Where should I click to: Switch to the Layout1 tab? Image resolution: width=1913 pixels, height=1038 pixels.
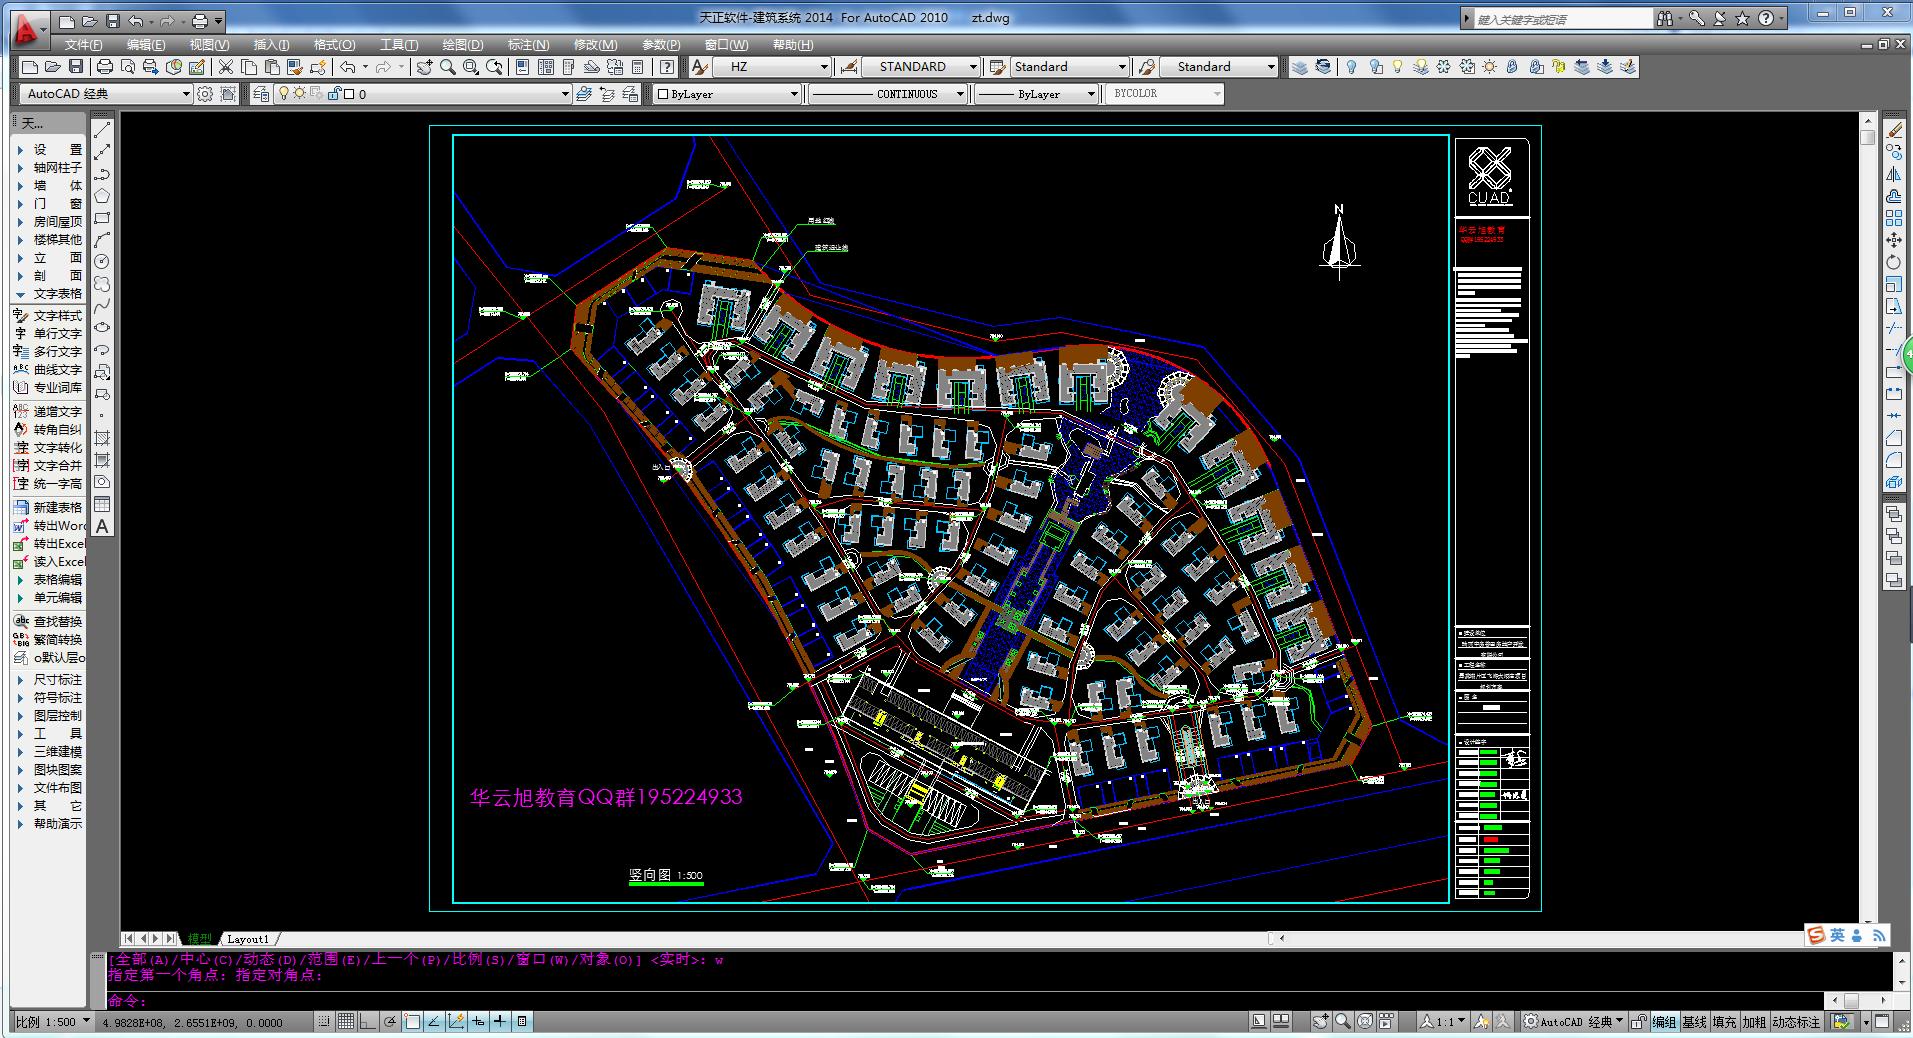(248, 939)
